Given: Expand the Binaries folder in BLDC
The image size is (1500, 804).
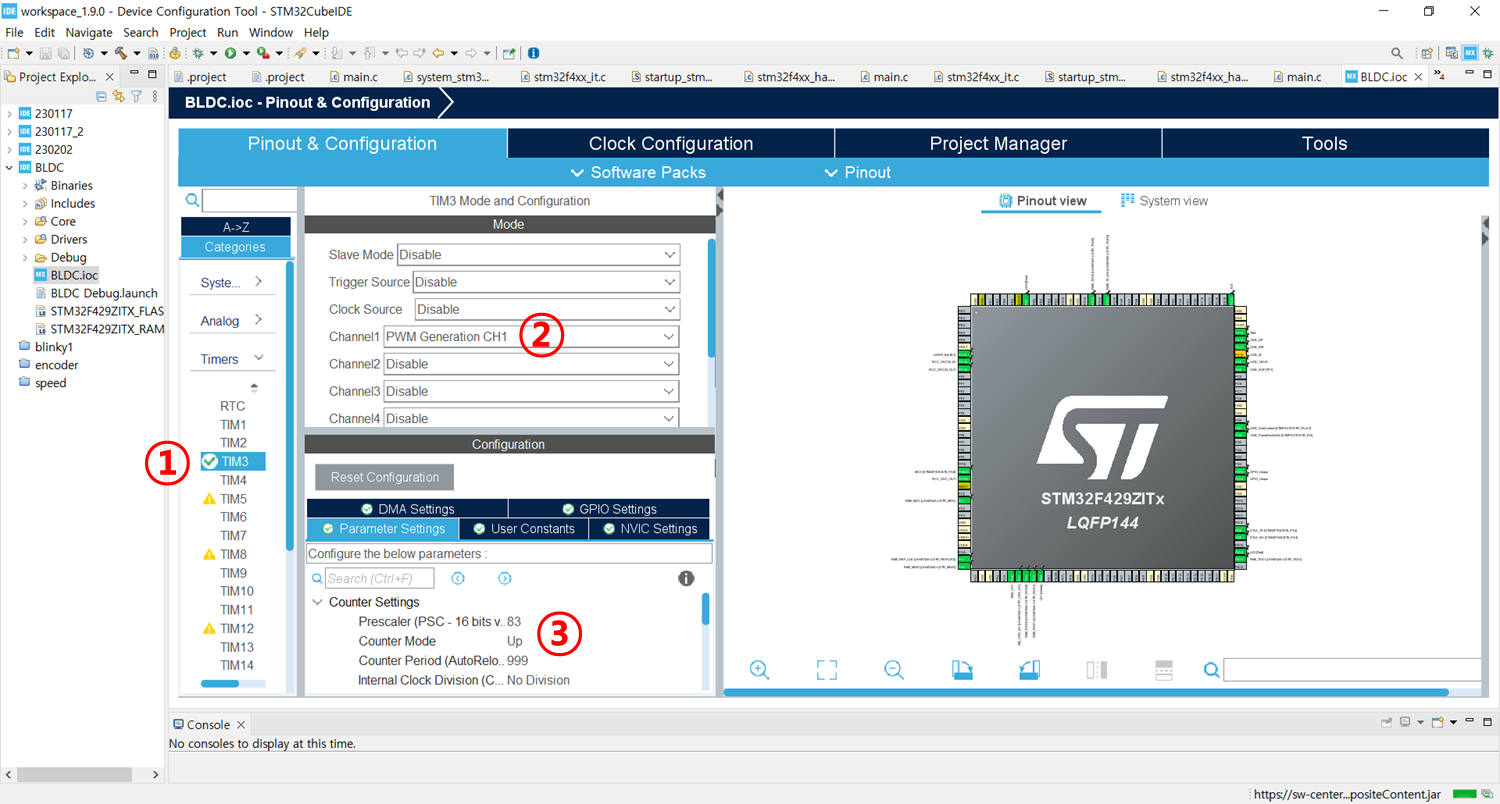Looking at the screenshot, I should pyautogui.click(x=25, y=185).
